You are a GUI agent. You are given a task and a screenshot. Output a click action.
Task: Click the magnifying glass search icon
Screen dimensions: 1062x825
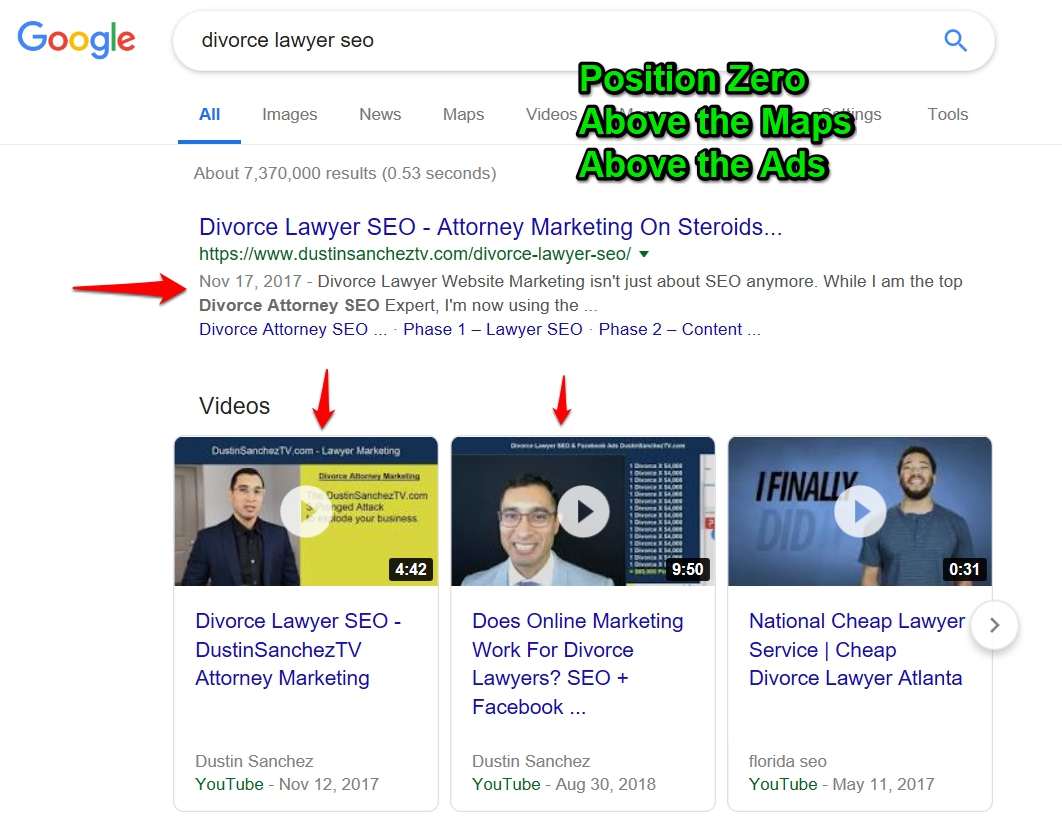(955, 41)
